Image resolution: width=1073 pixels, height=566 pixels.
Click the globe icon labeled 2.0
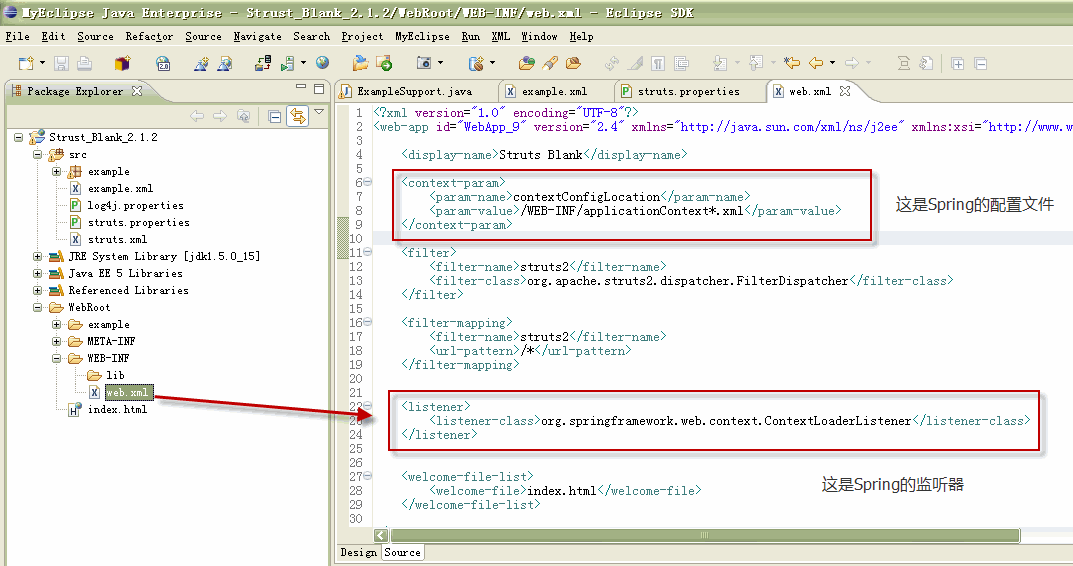pyautogui.click(x=163, y=64)
